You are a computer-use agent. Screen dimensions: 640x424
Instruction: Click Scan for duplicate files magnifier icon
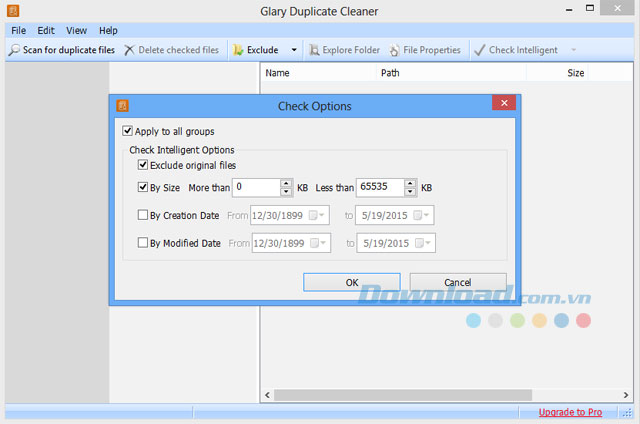14,50
